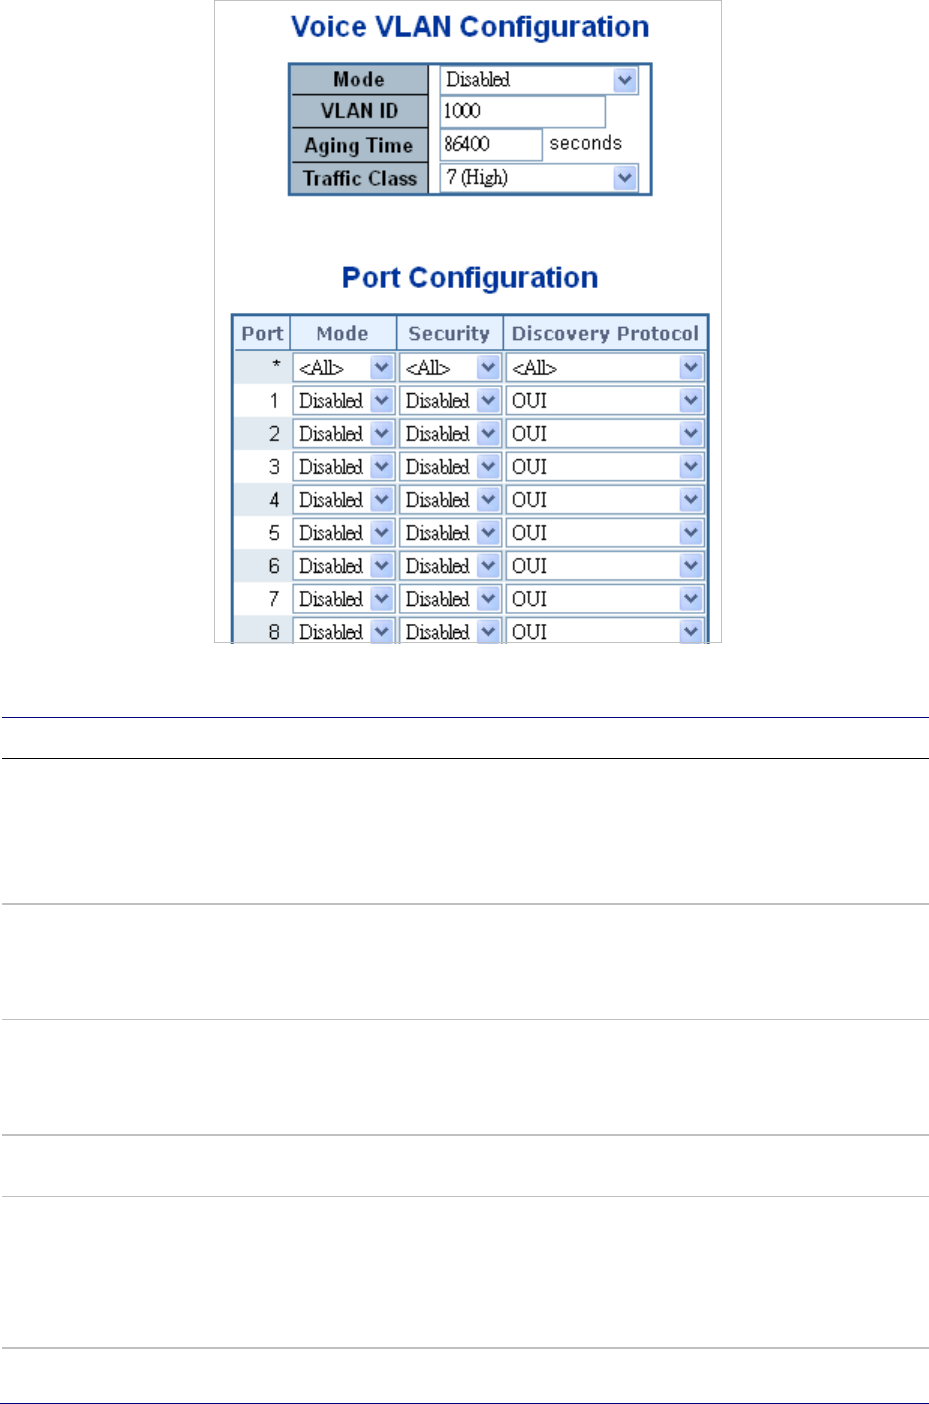Screen dimensions: 929x1404
Task: Click the VLAN ID input field
Action: (522, 112)
